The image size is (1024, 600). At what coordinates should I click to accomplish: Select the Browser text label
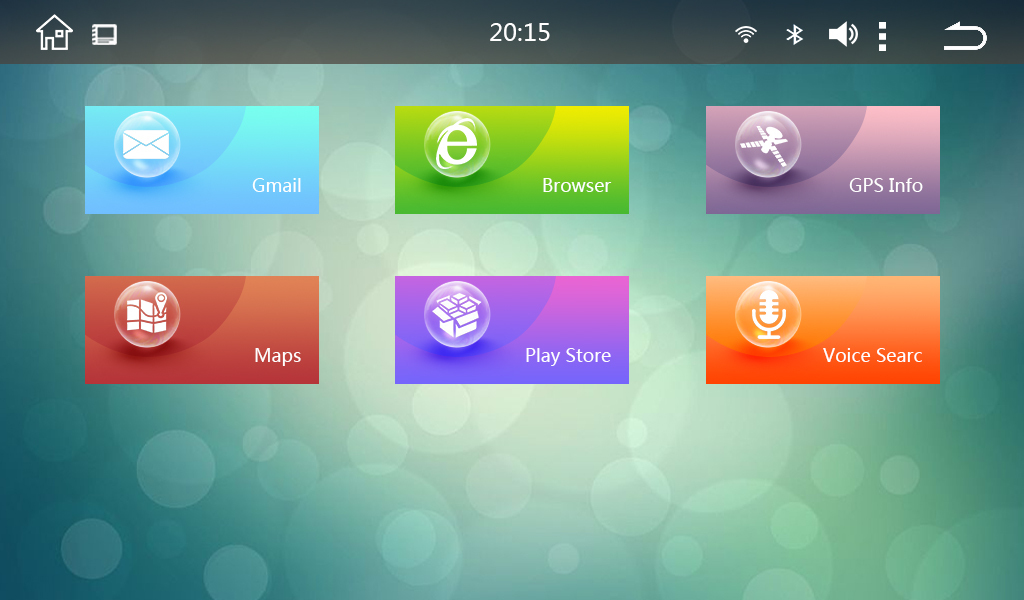(577, 185)
